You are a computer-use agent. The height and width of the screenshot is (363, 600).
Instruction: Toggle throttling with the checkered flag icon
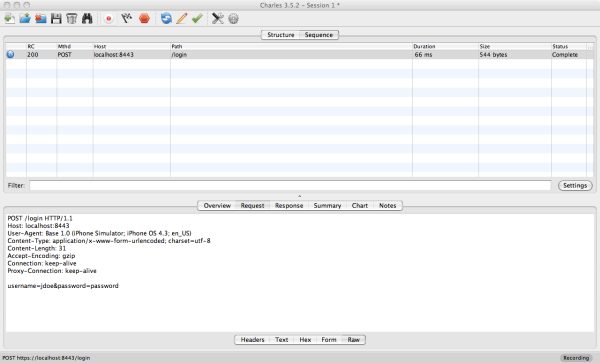point(126,18)
